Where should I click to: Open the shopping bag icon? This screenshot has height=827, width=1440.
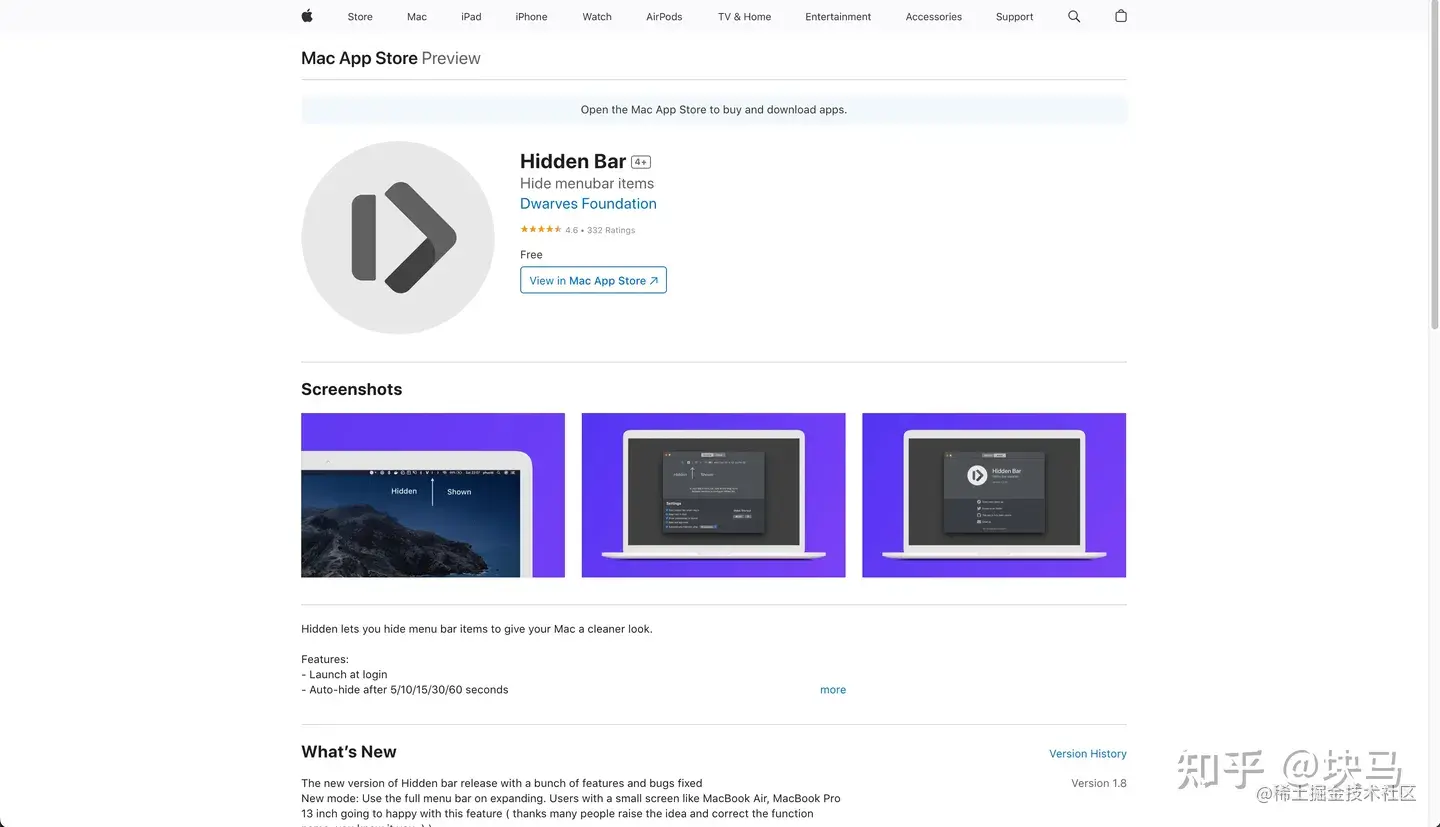[x=1121, y=16]
